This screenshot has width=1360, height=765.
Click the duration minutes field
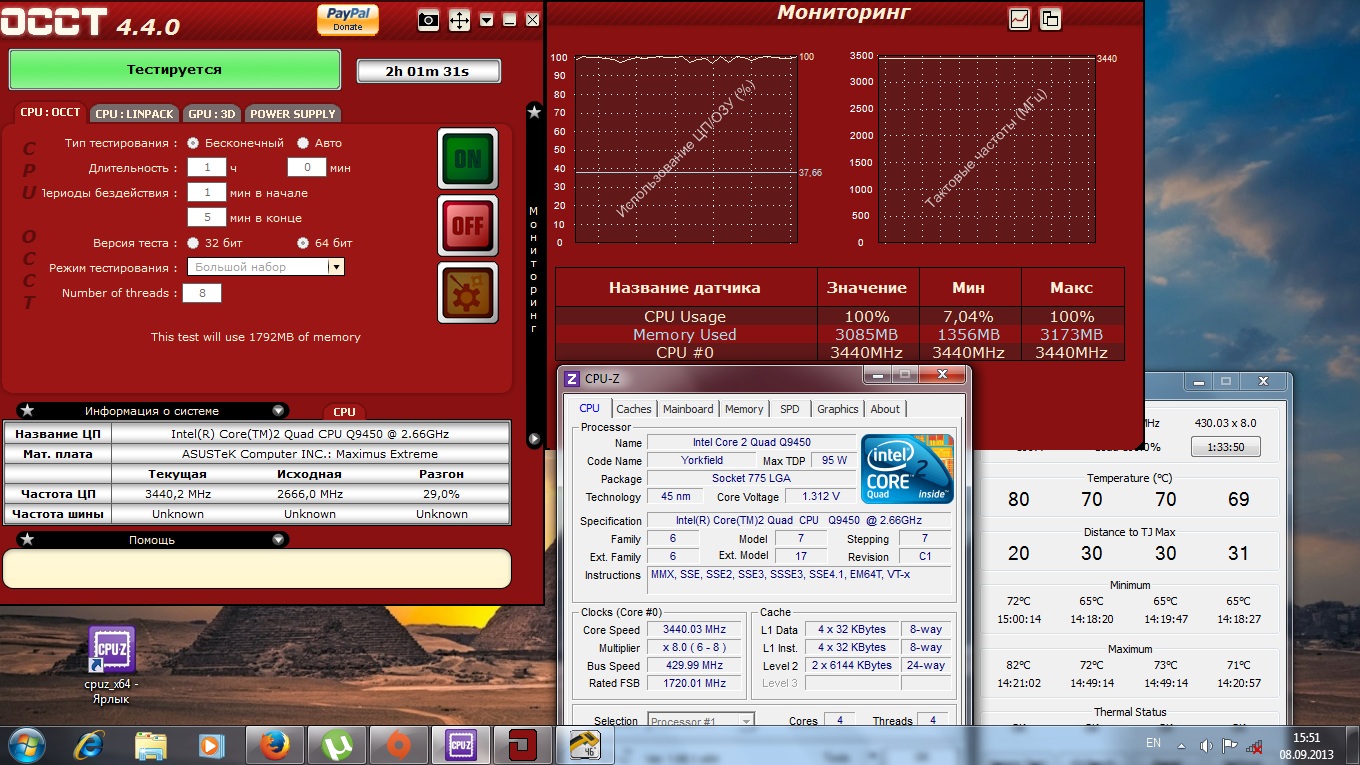point(307,168)
